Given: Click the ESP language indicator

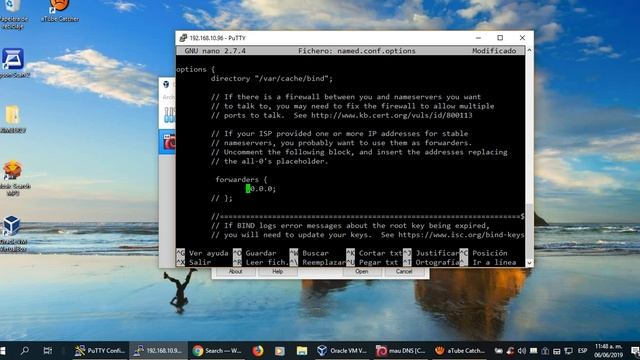Looking at the screenshot, I should (x=582, y=351).
